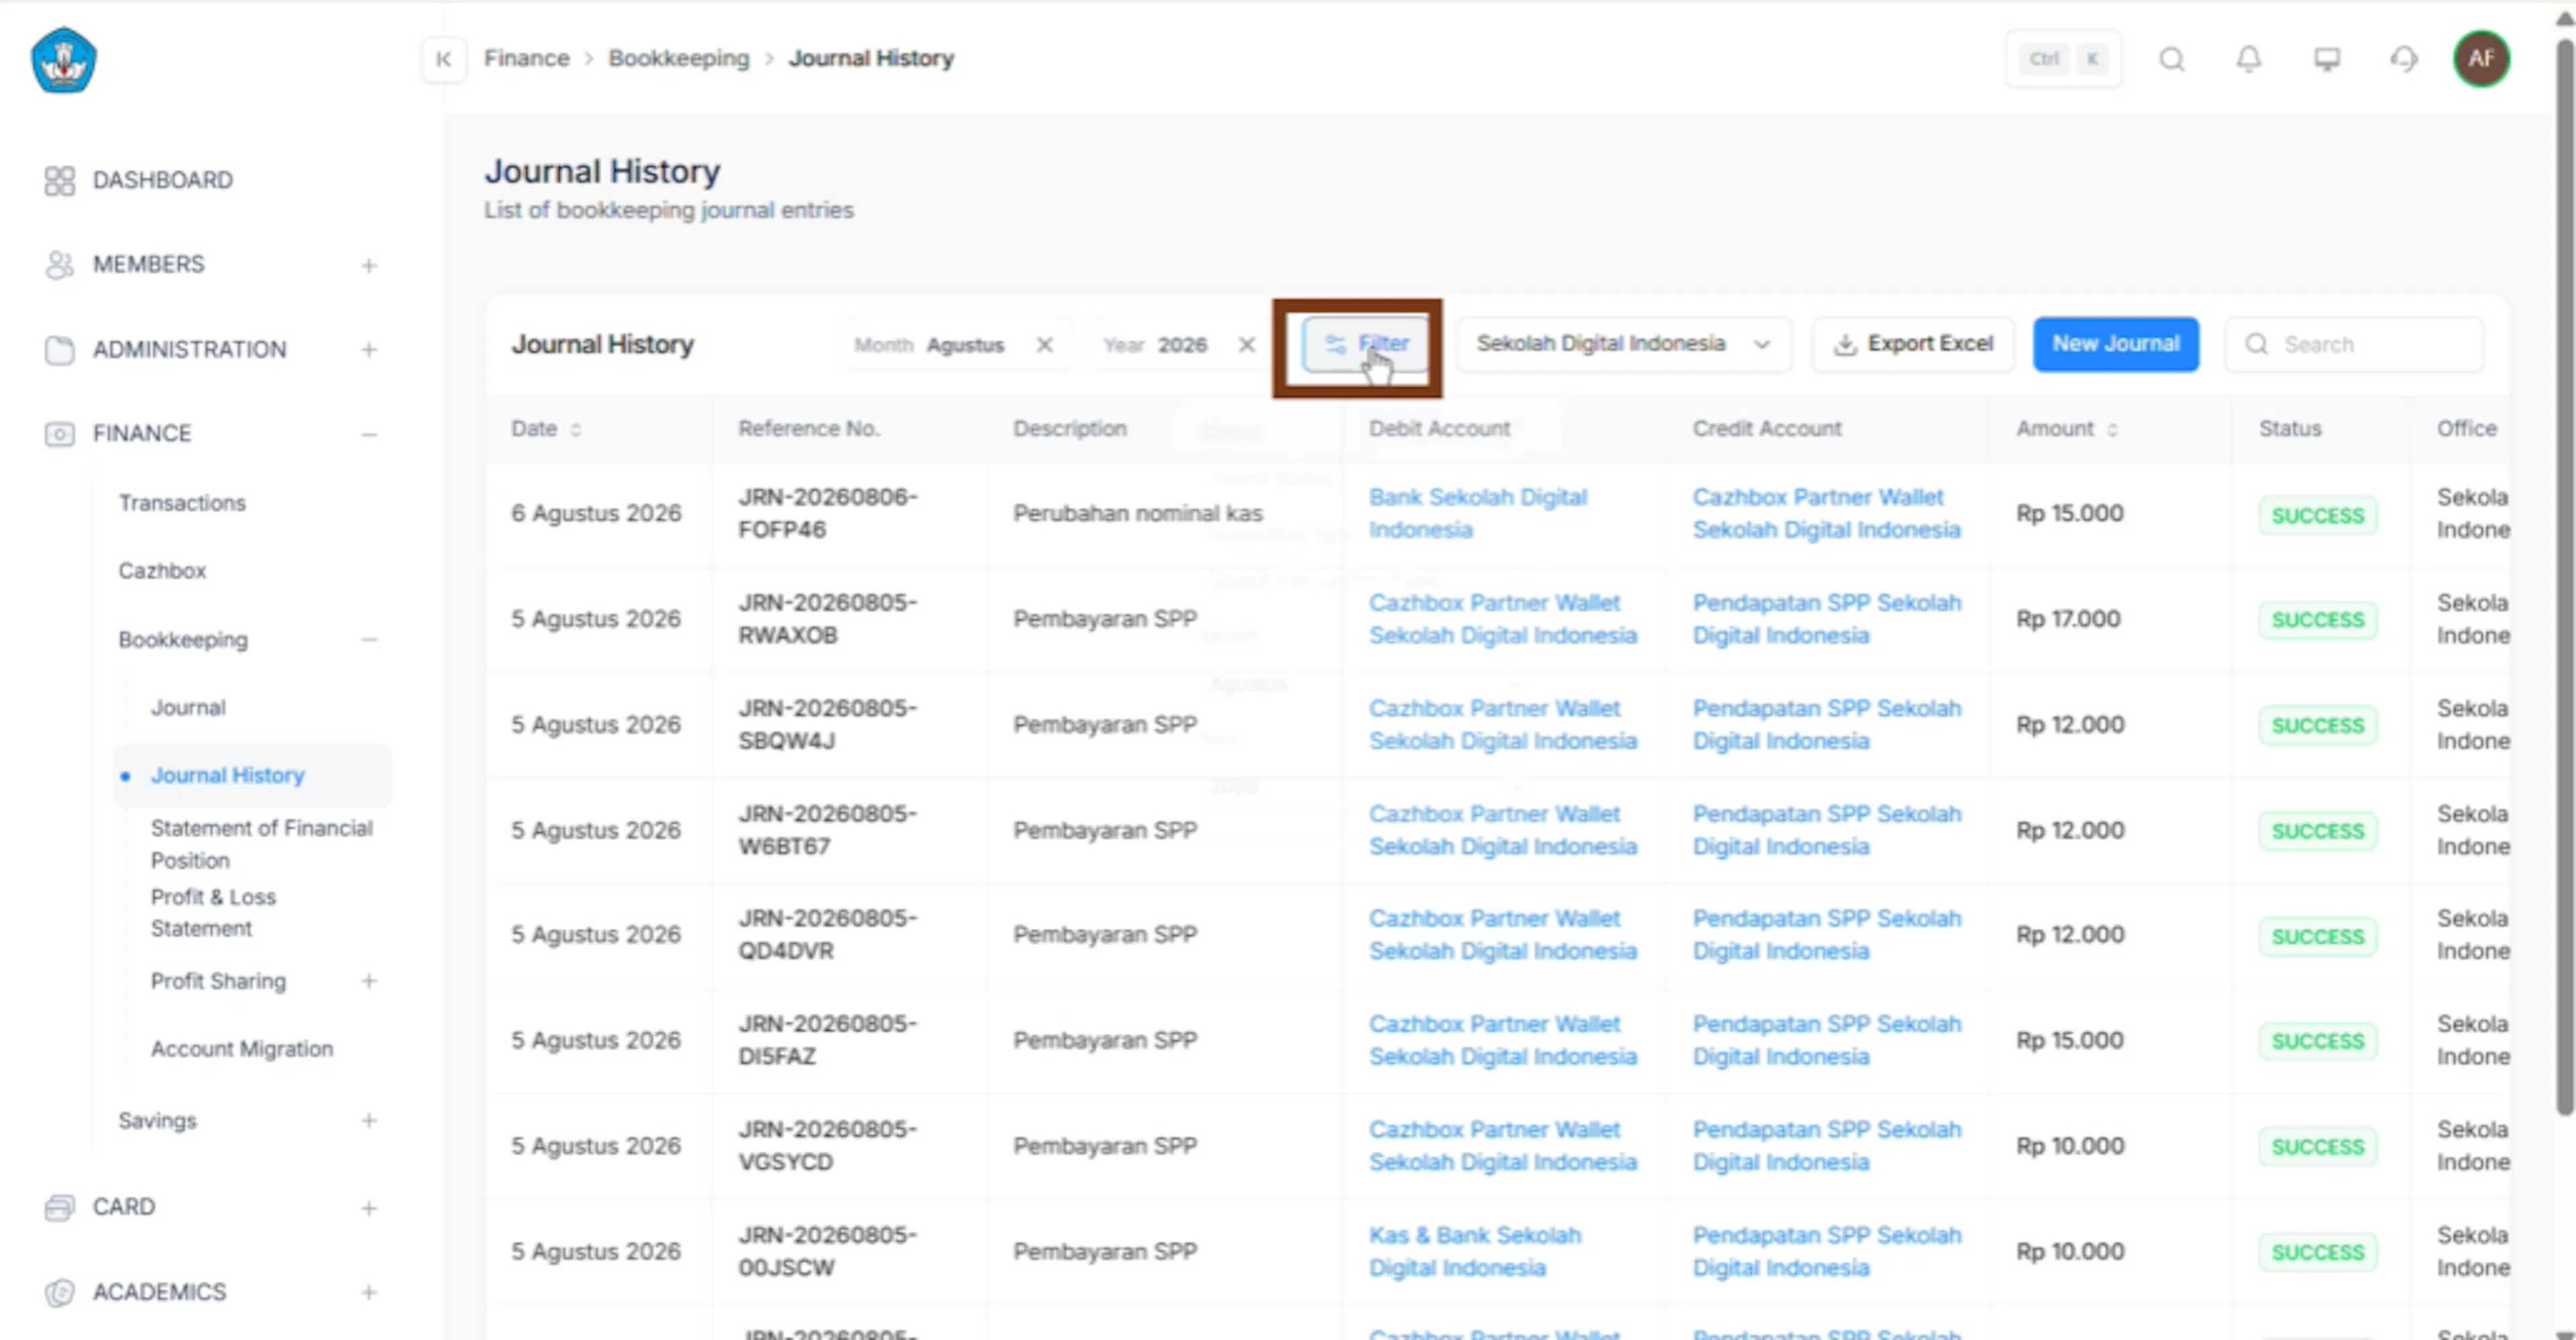Click the Rp 17.000 amount
This screenshot has width=2576, height=1340.
coord(2068,619)
